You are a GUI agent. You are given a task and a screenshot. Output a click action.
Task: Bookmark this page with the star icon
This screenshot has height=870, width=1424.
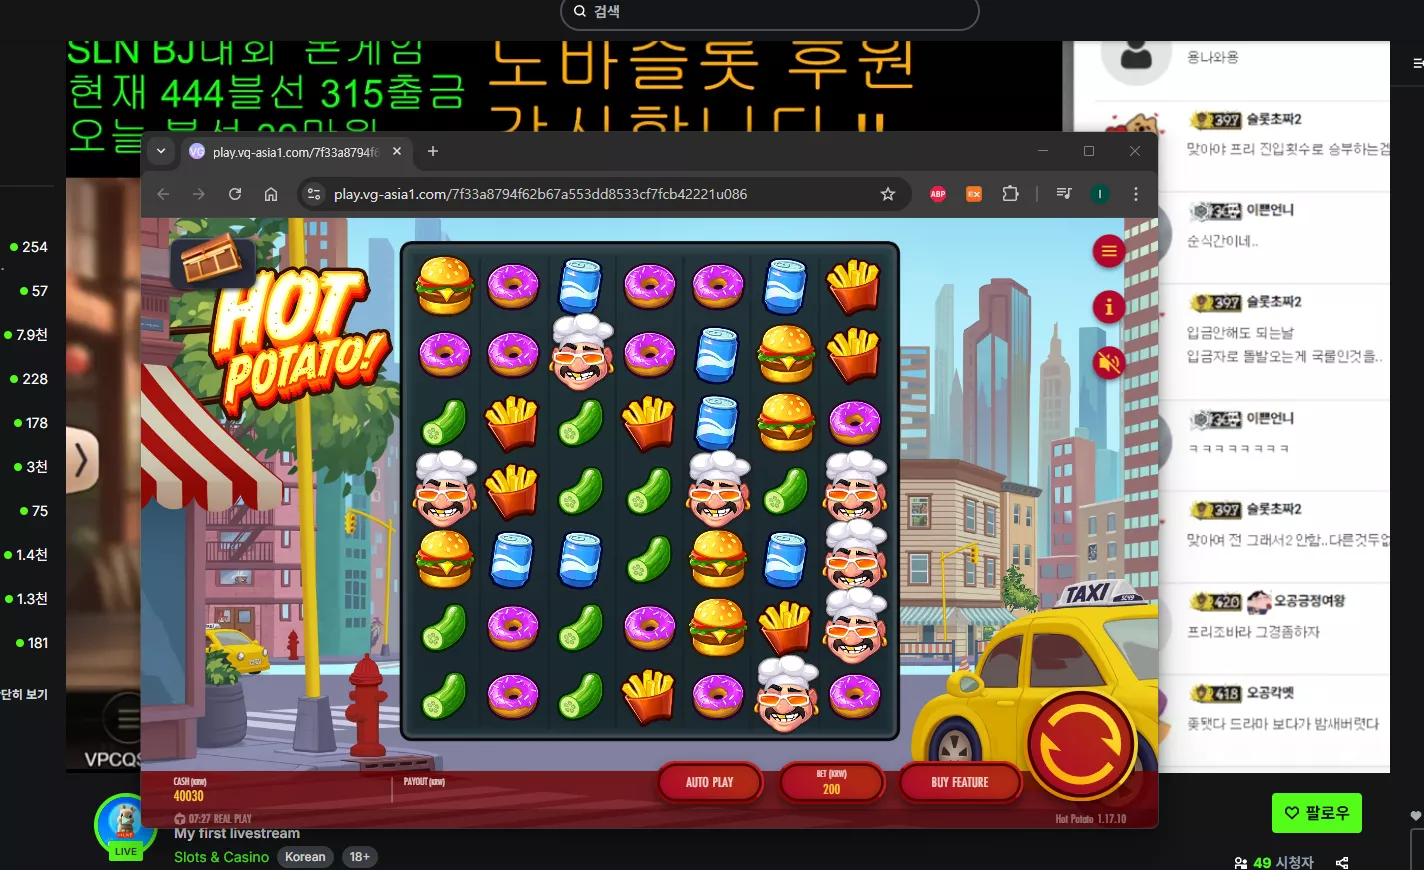pos(888,194)
